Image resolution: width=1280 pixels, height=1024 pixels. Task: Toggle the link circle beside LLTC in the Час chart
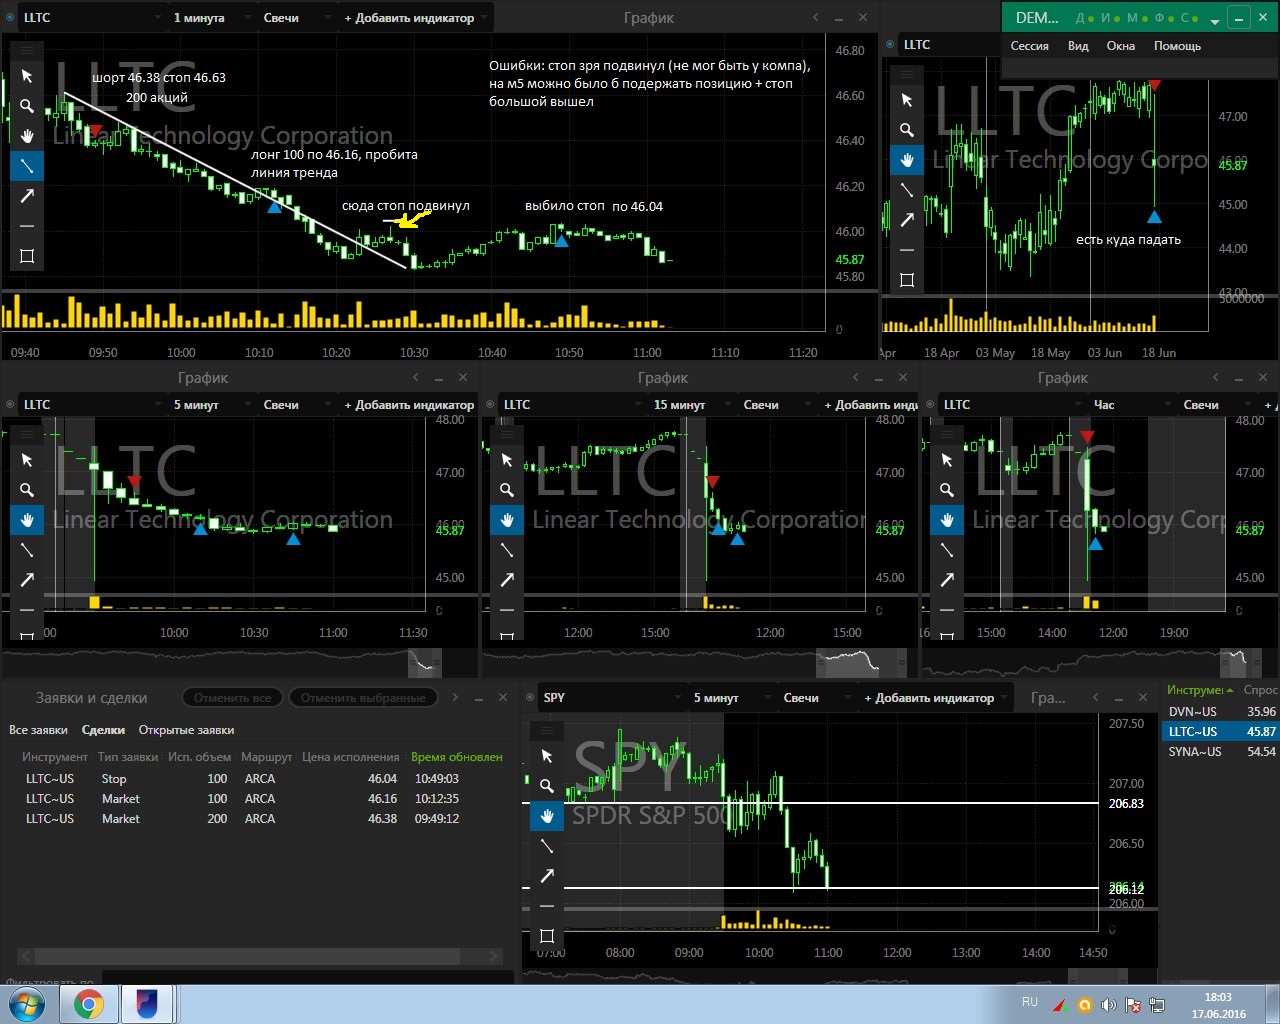pyautogui.click(x=931, y=405)
